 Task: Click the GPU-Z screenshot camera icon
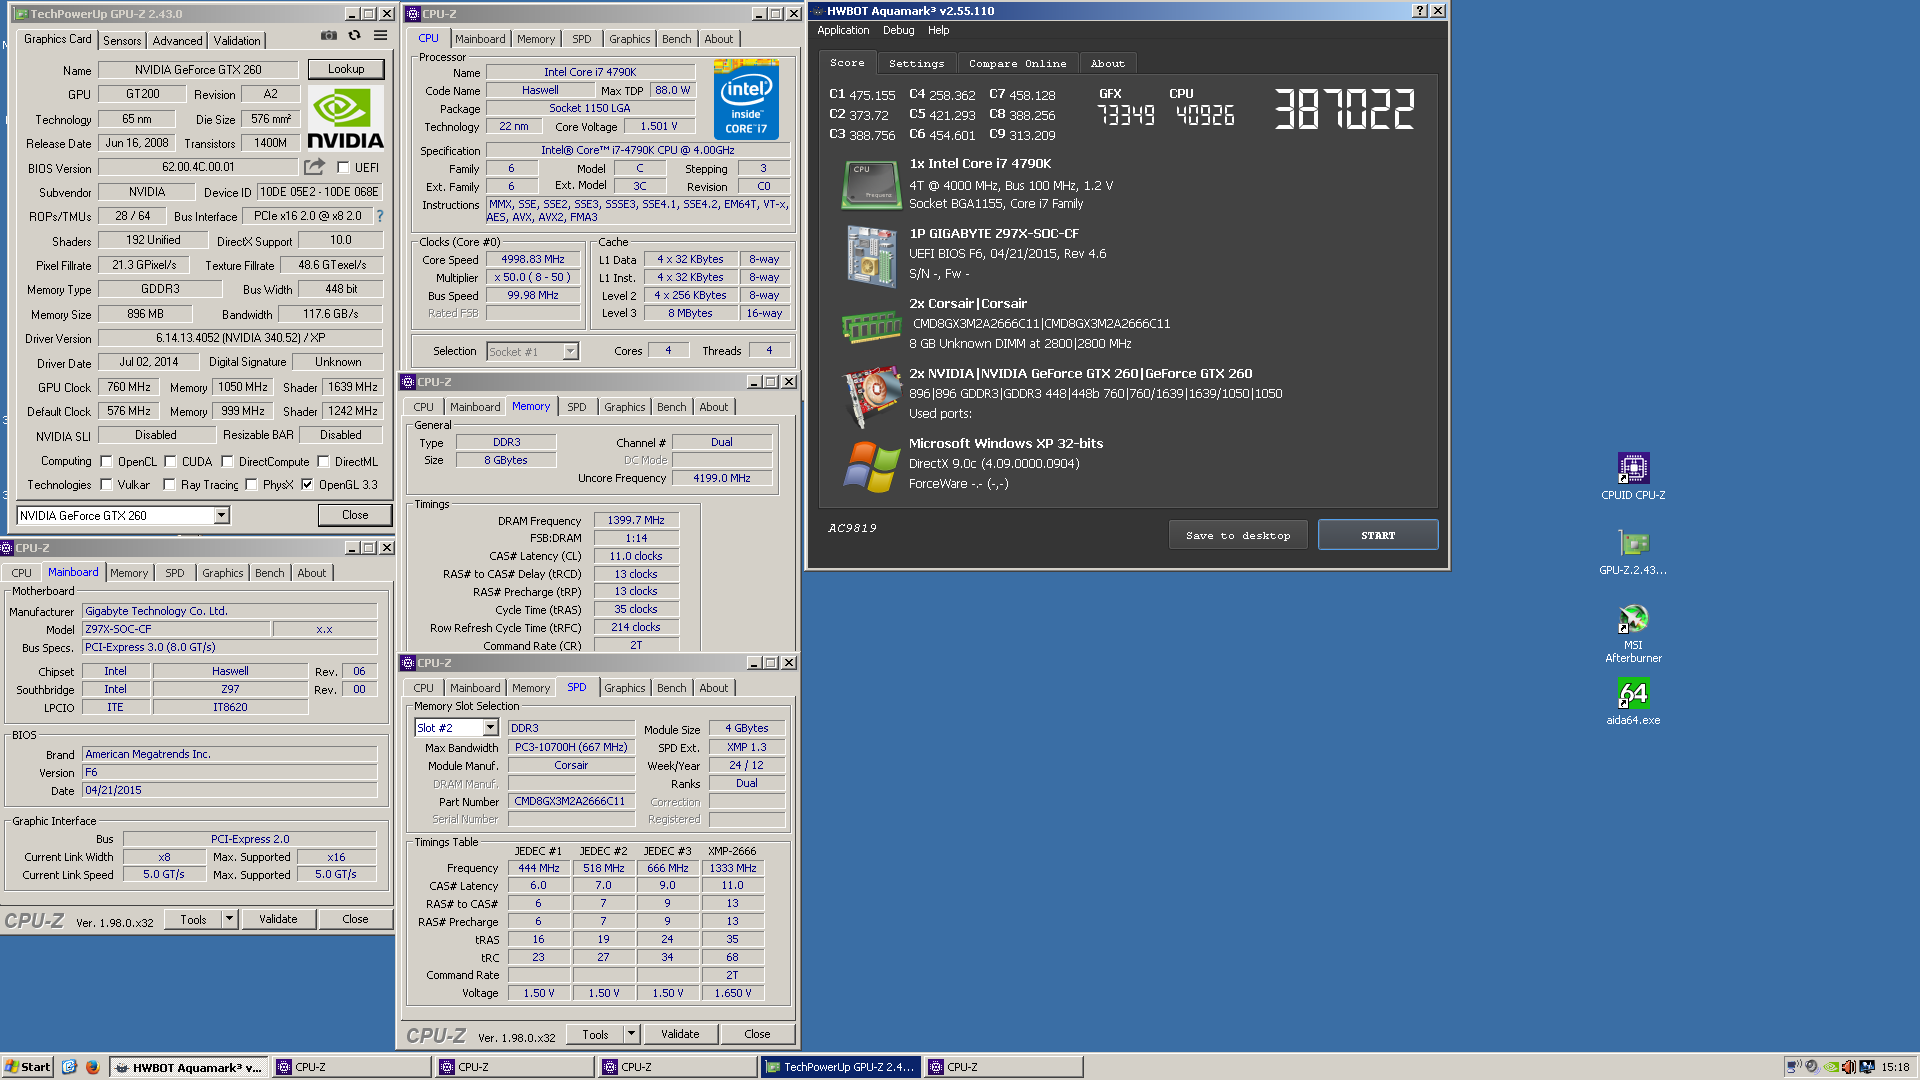click(x=328, y=36)
